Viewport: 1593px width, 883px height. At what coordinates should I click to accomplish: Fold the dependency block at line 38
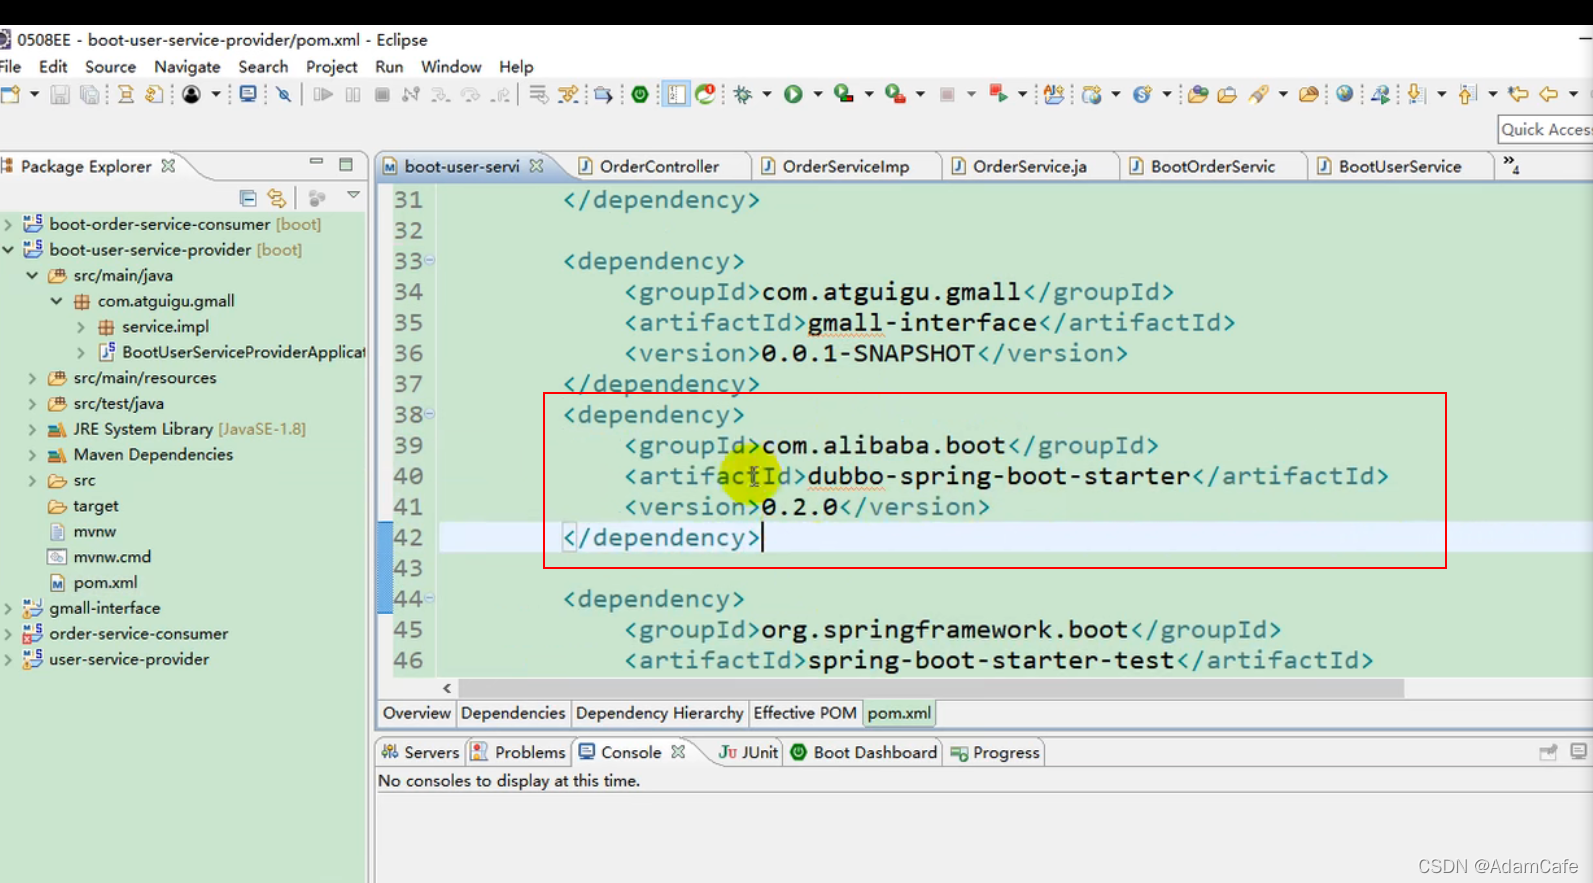click(429, 414)
